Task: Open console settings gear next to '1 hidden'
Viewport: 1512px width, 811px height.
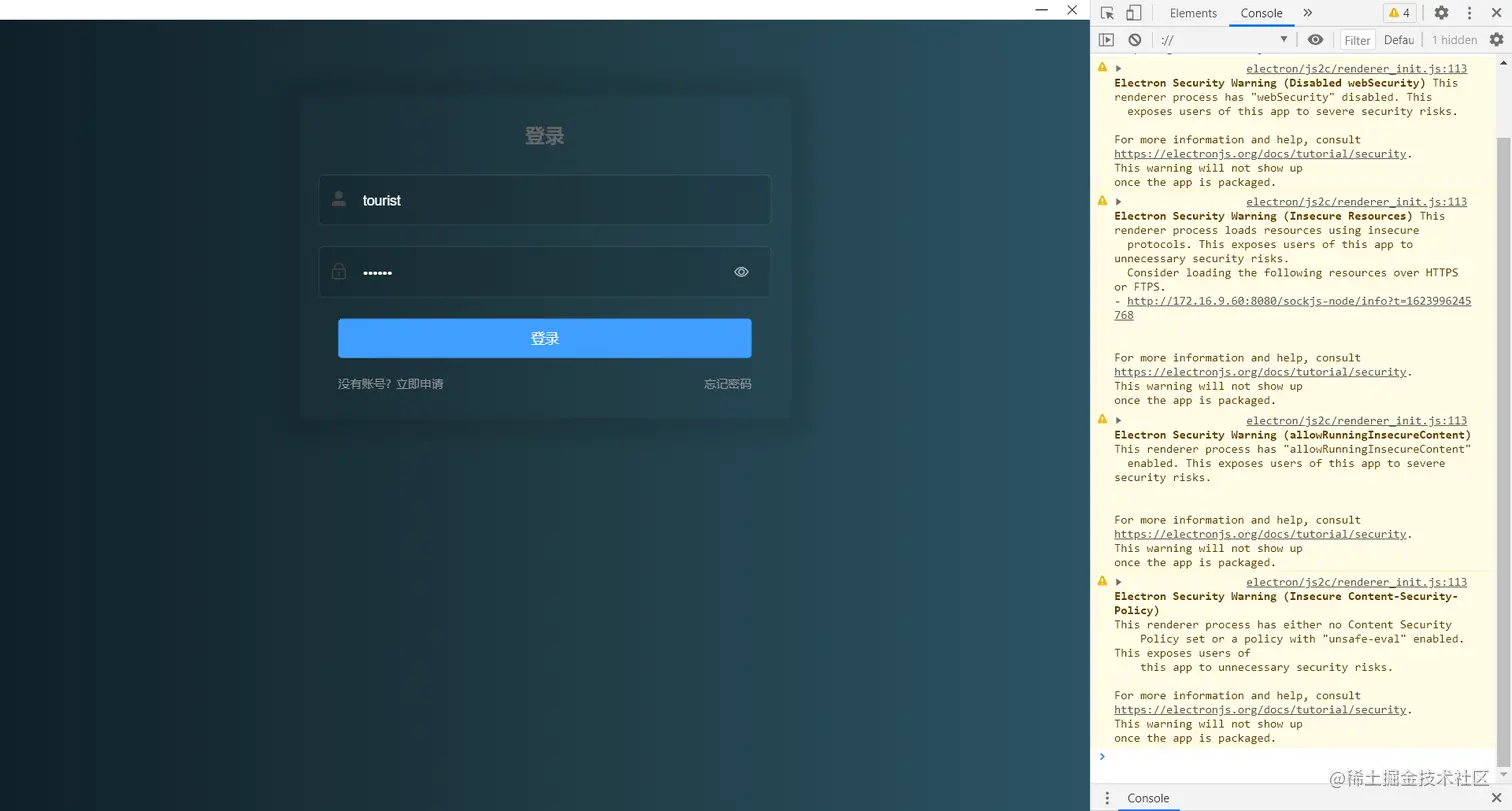Action: pyautogui.click(x=1496, y=40)
